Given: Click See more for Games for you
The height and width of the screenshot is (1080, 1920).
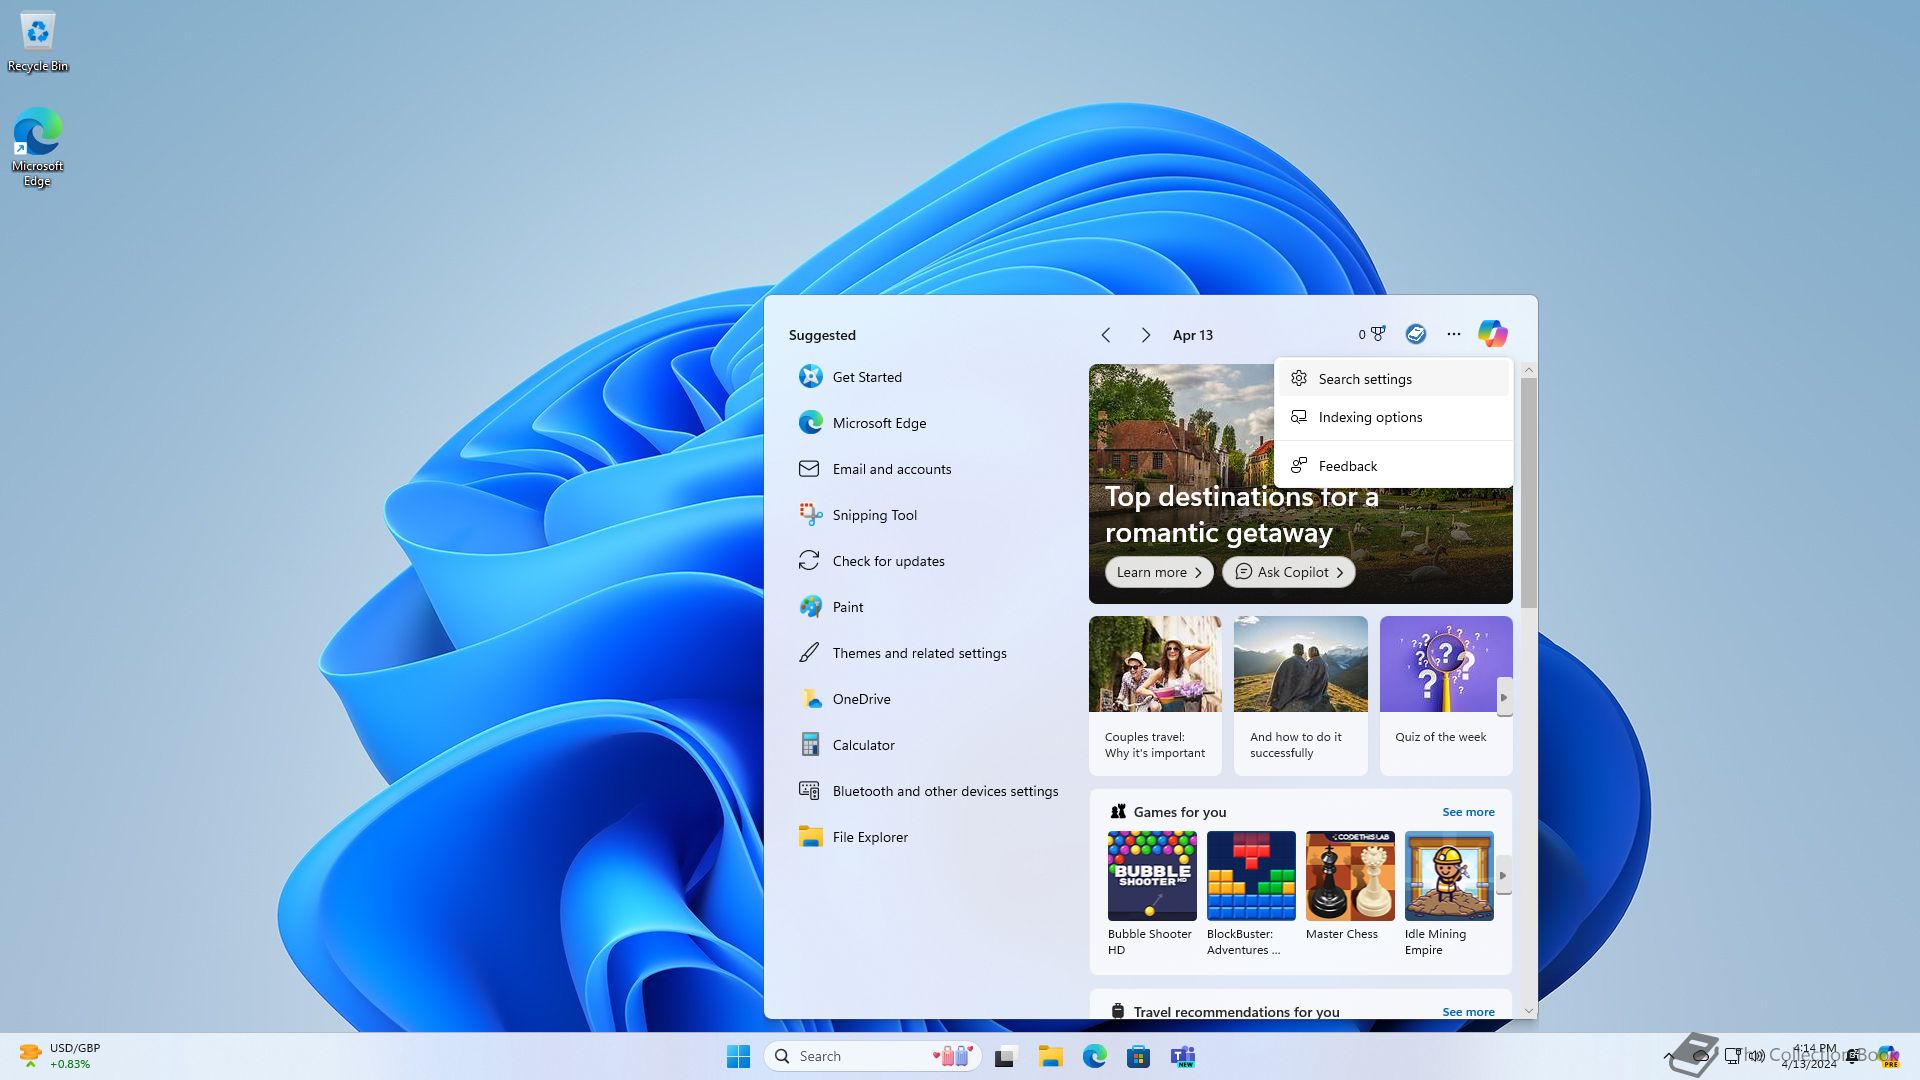Looking at the screenshot, I should [x=1468, y=812].
